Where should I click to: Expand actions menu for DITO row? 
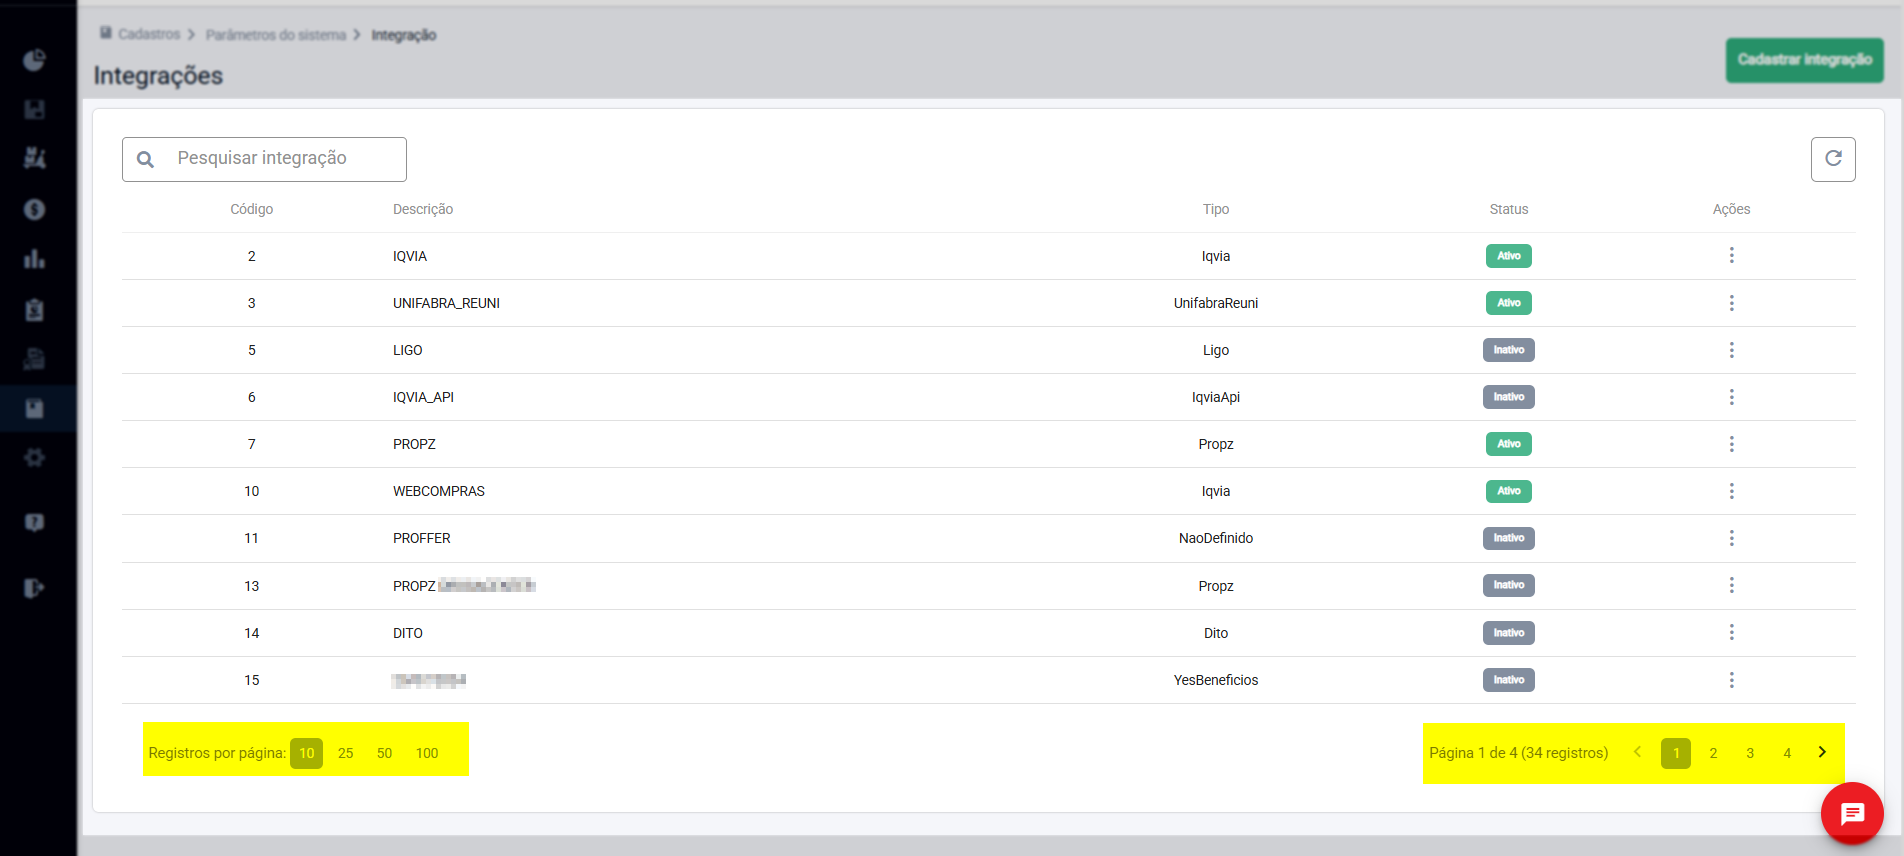(x=1731, y=633)
